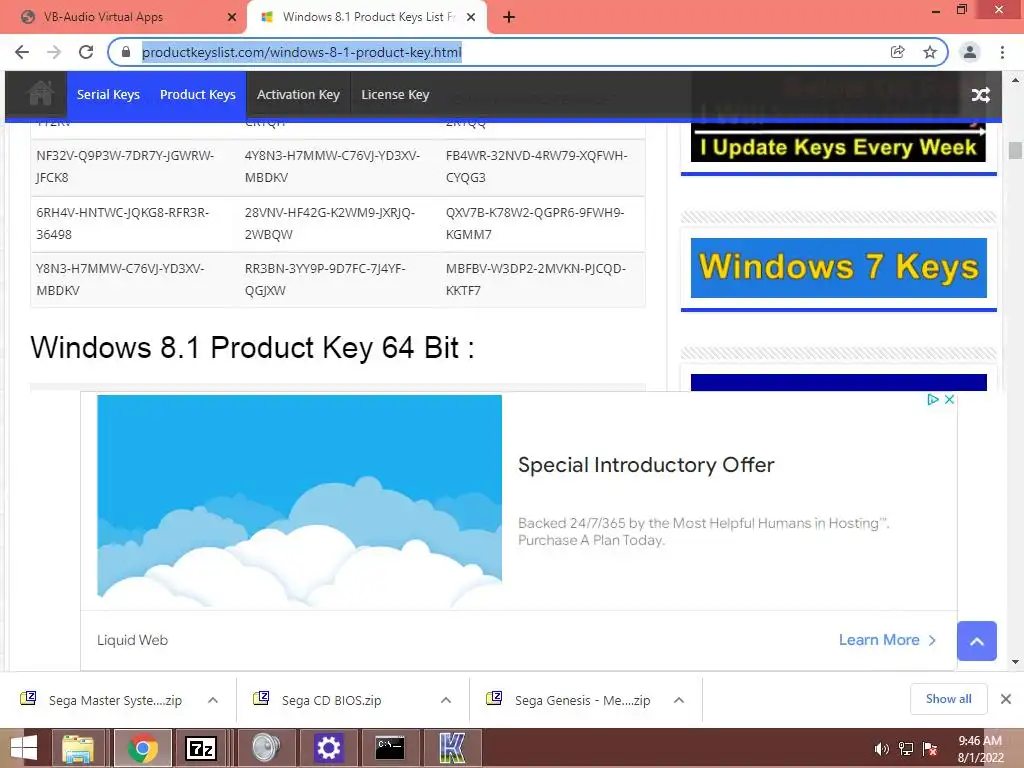Go back with the browser back arrow
The width and height of the screenshot is (1024, 768).
pyautogui.click(x=22, y=52)
